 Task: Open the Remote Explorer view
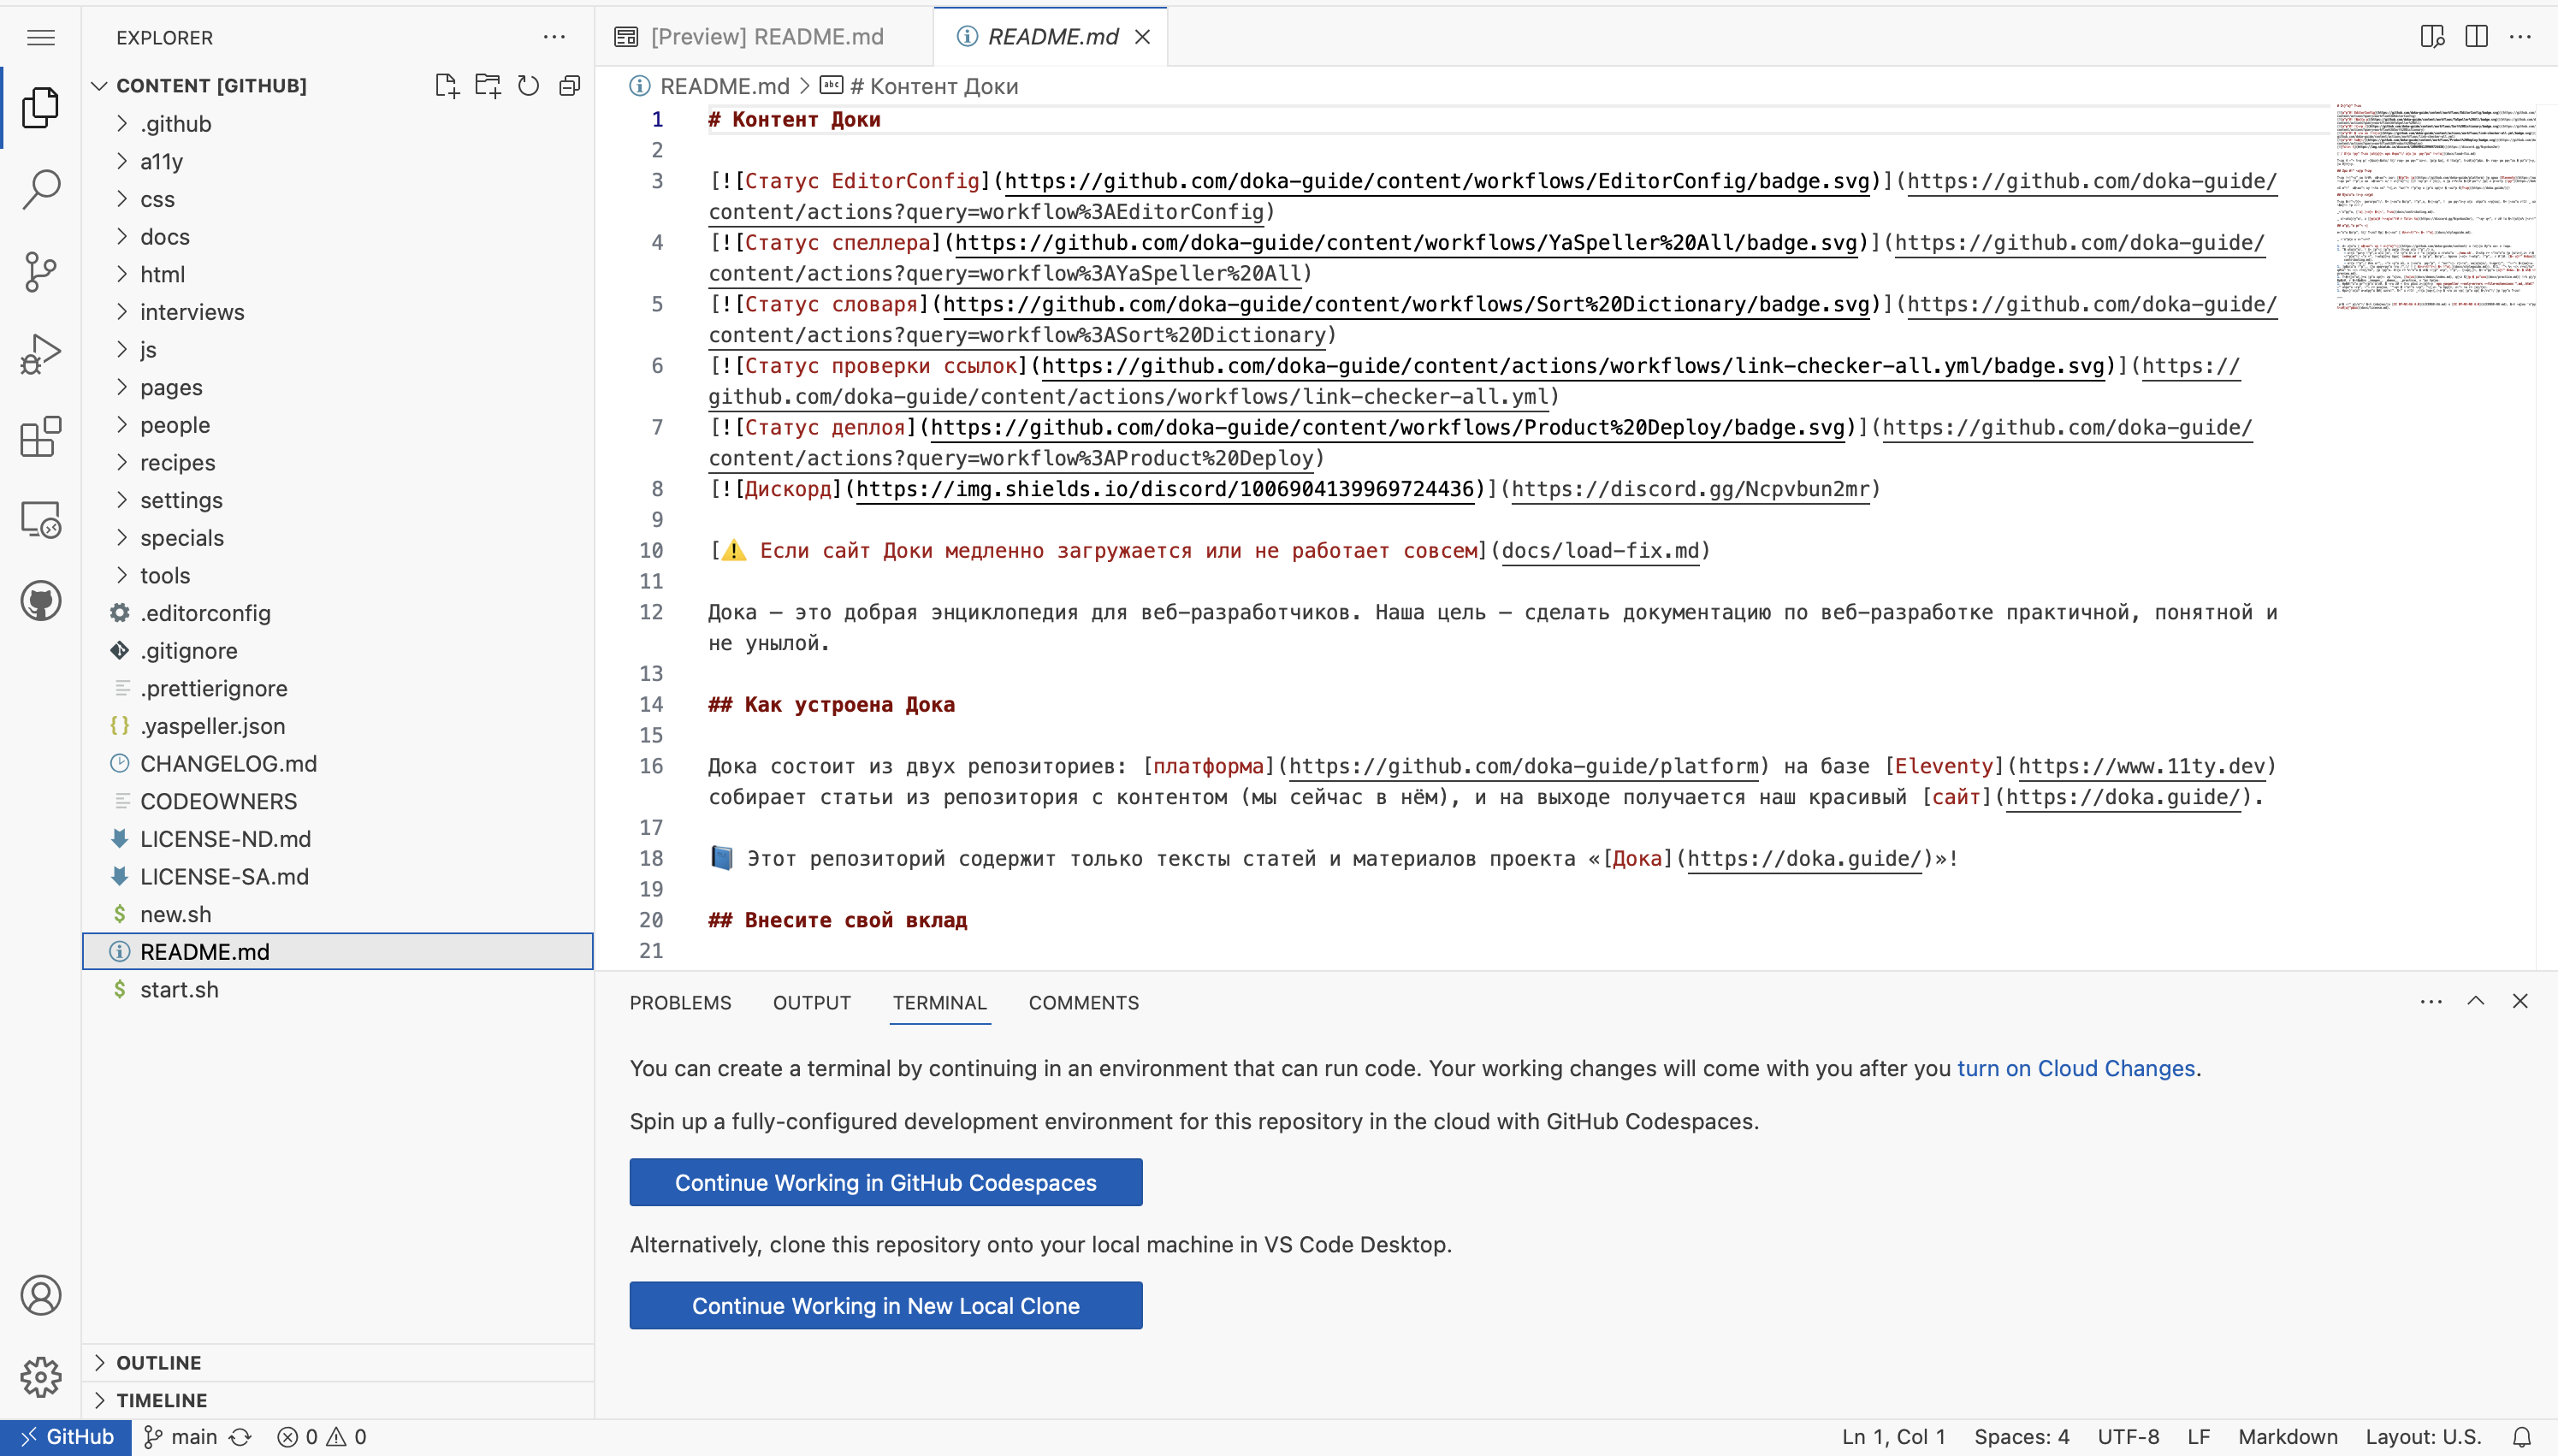tap(41, 520)
